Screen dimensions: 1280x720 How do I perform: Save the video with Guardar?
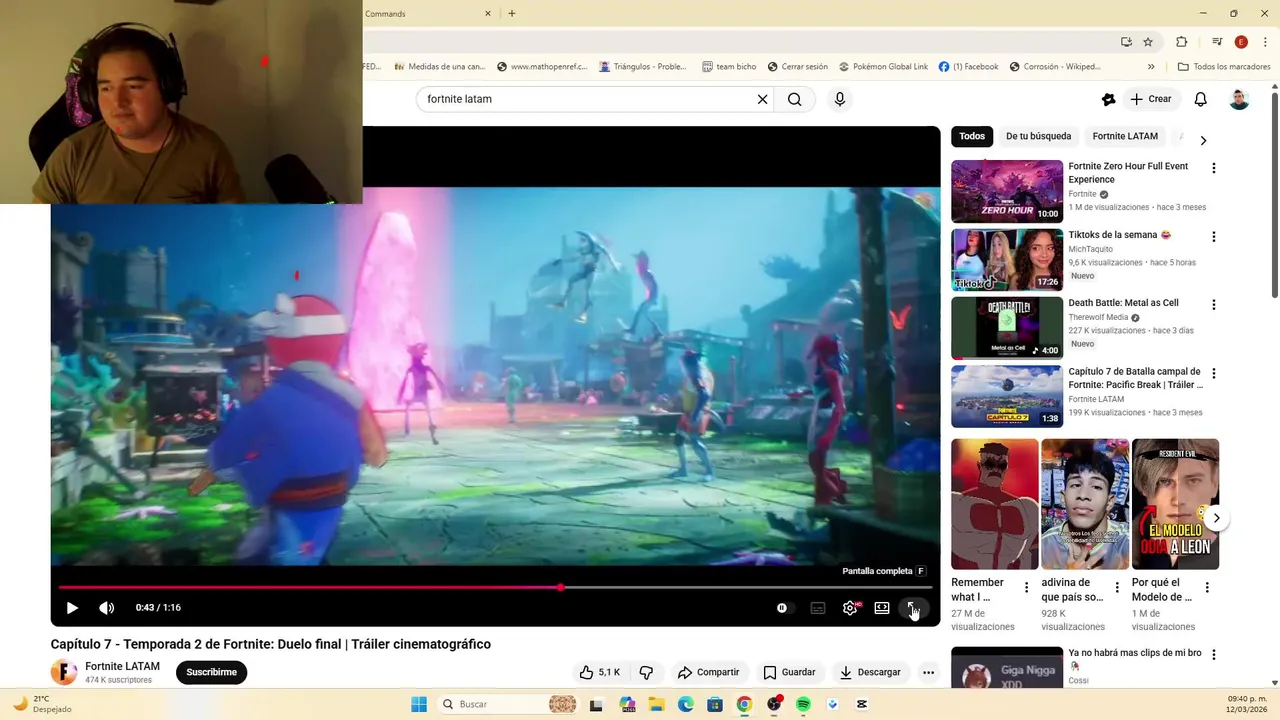point(789,672)
